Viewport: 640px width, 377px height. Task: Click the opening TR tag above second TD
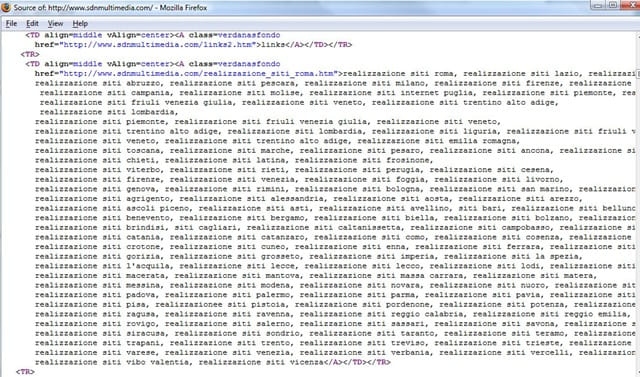[30, 54]
